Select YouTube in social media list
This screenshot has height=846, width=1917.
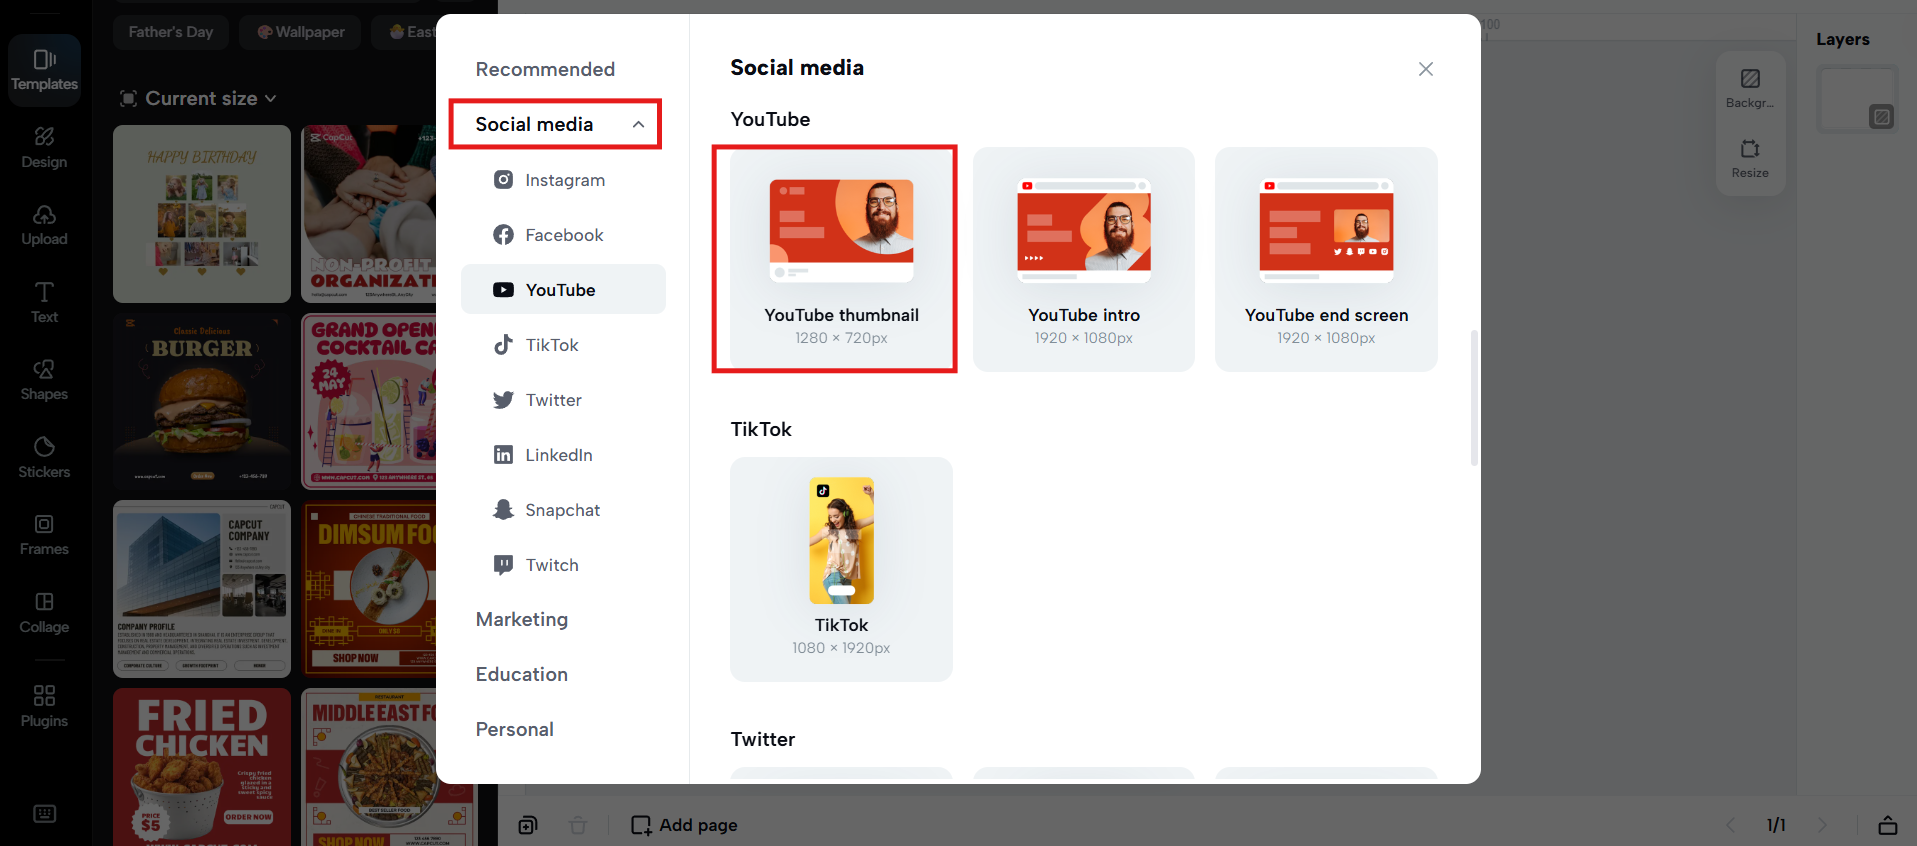pyautogui.click(x=563, y=289)
